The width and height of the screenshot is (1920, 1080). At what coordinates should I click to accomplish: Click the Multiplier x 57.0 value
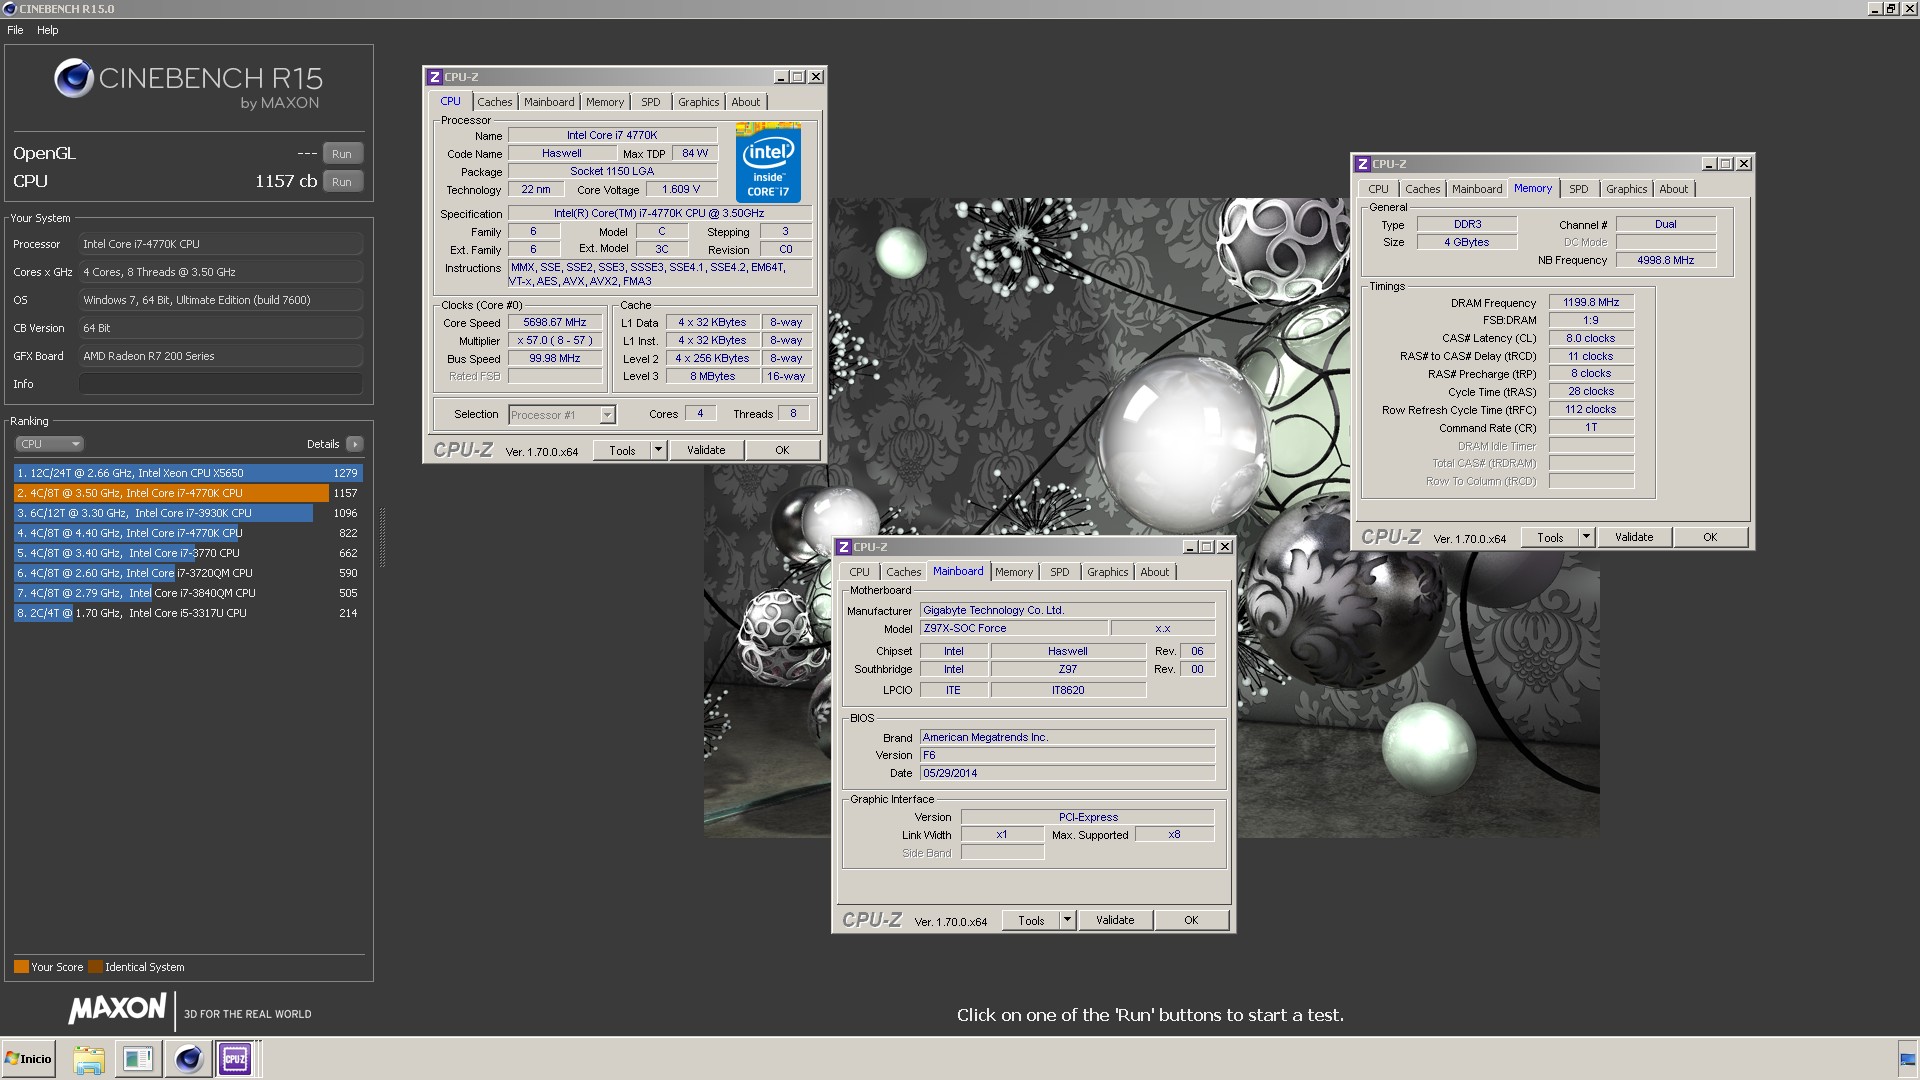click(555, 341)
